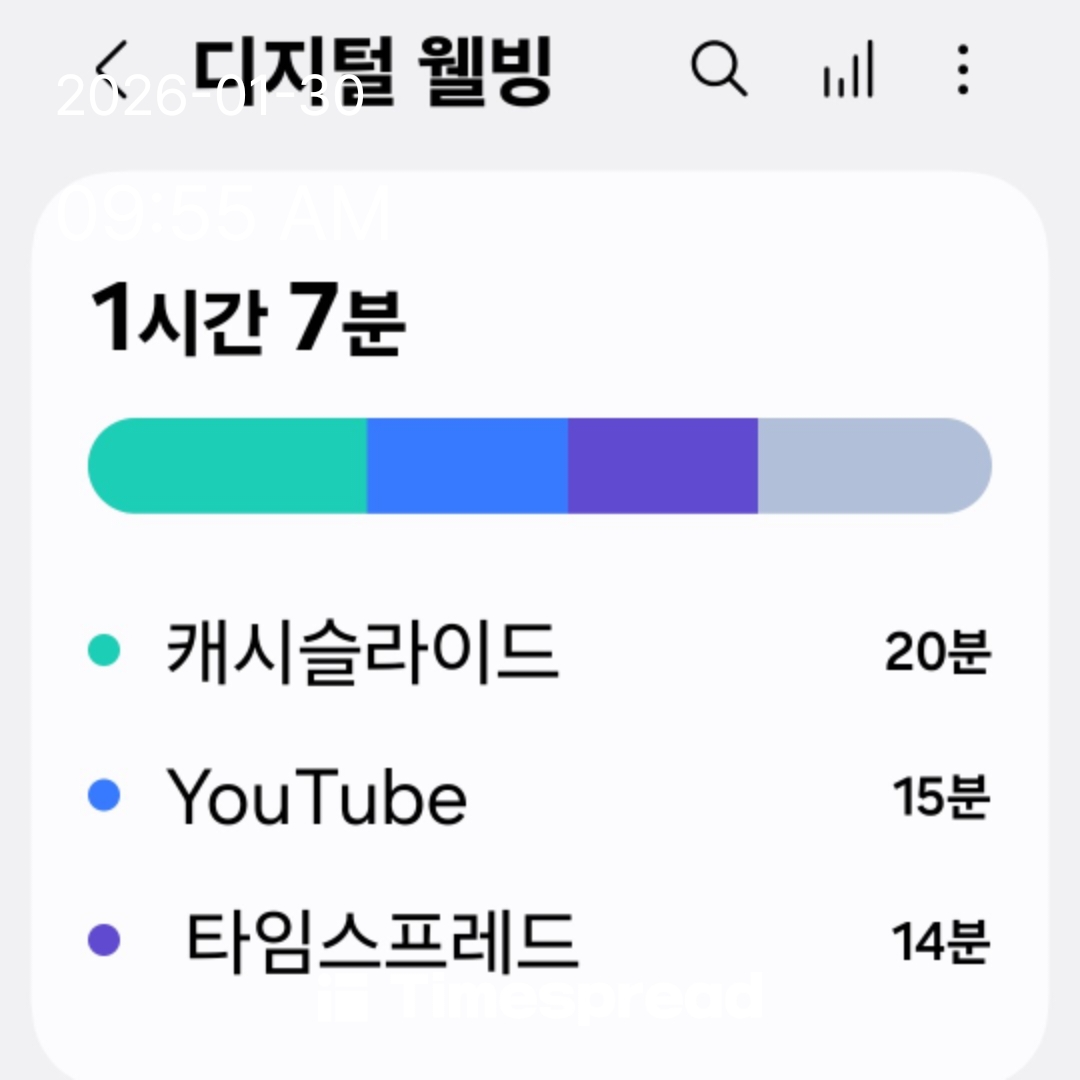Tap the 20분 usage duration
Image resolution: width=1080 pixels, height=1080 pixels.
click(937, 653)
